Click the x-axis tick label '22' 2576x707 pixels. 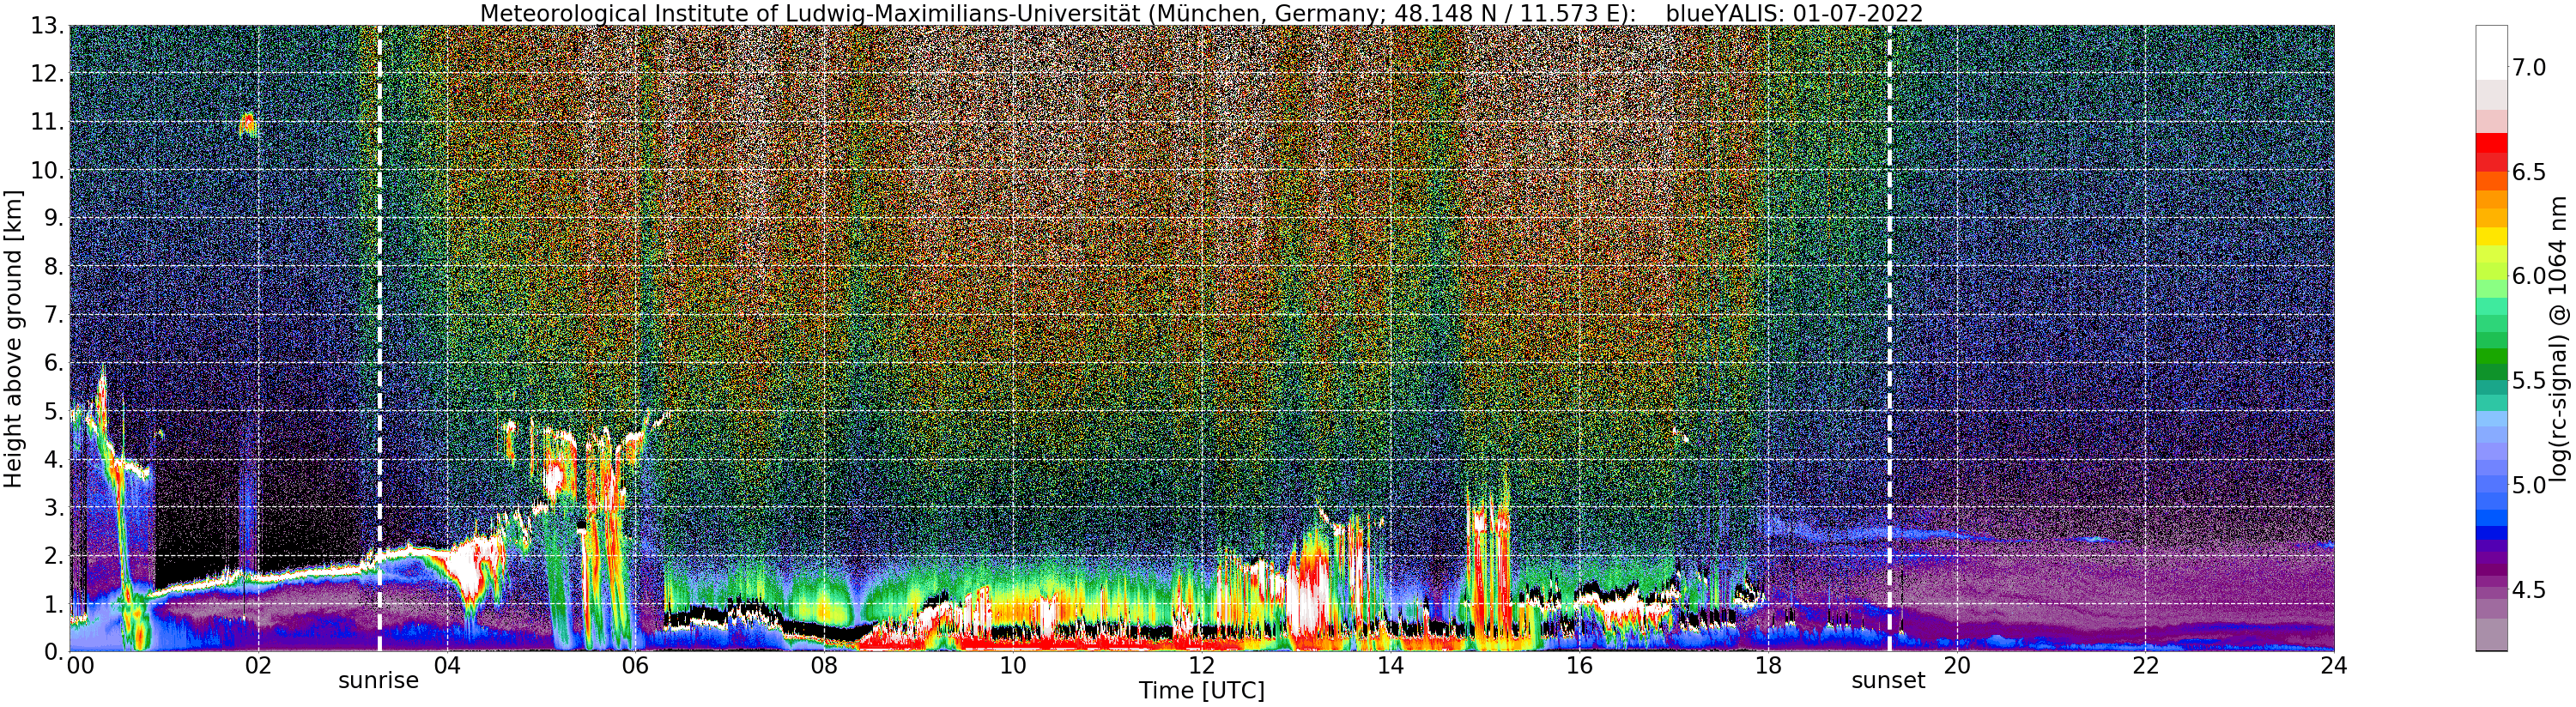[x=2145, y=666]
